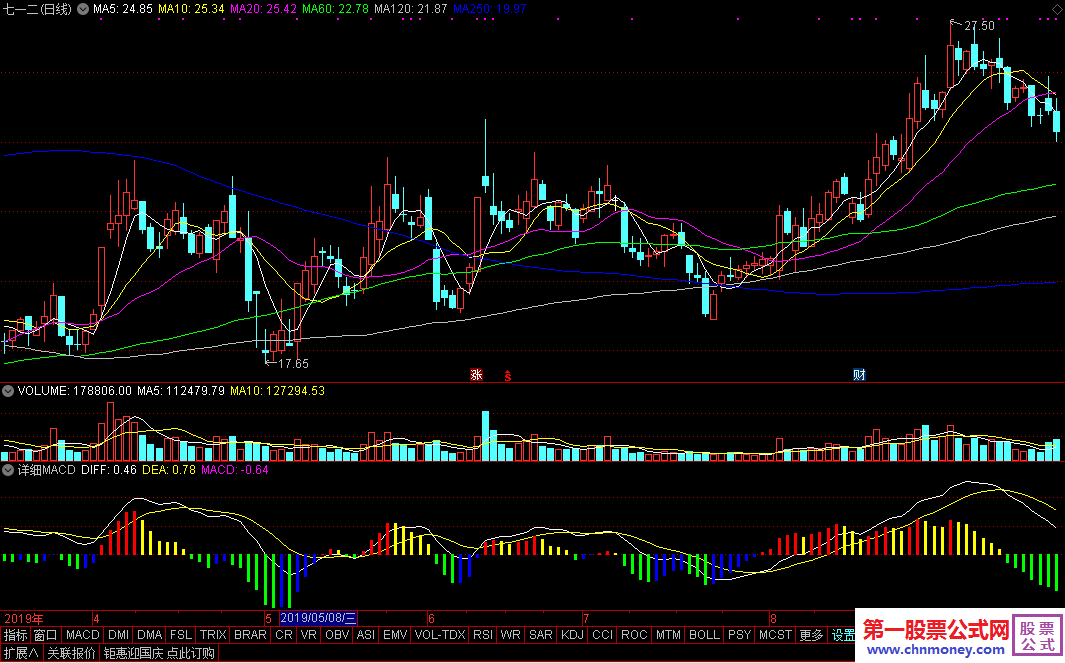Click the MA20: 25.42 legend value
This screenshot has width=1065, height=663.
[264, 10]
